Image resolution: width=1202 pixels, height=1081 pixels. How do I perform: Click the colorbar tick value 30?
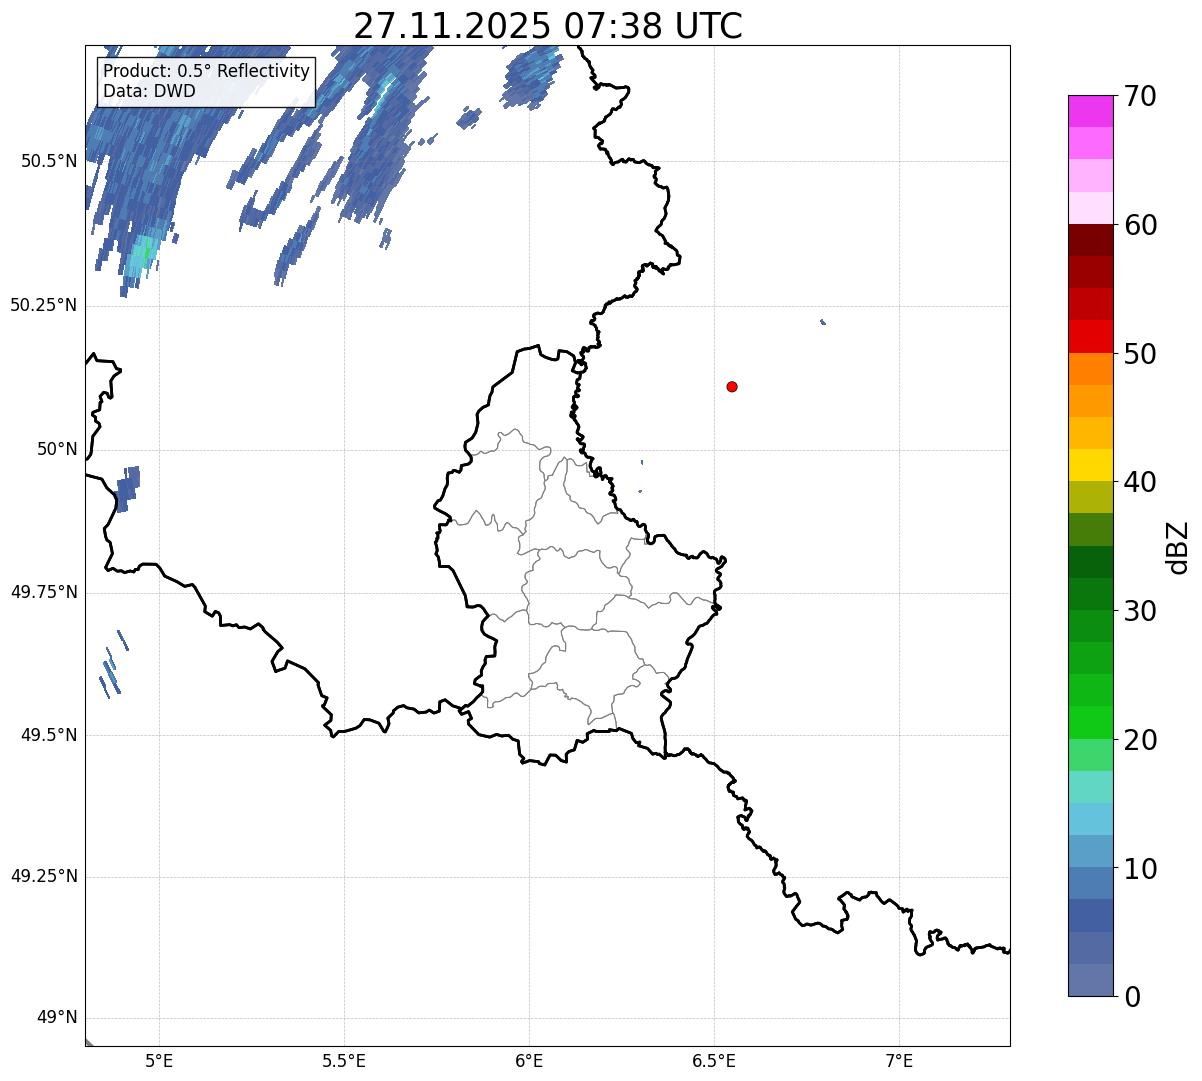pyautogui.click(x=1140, y=611)
